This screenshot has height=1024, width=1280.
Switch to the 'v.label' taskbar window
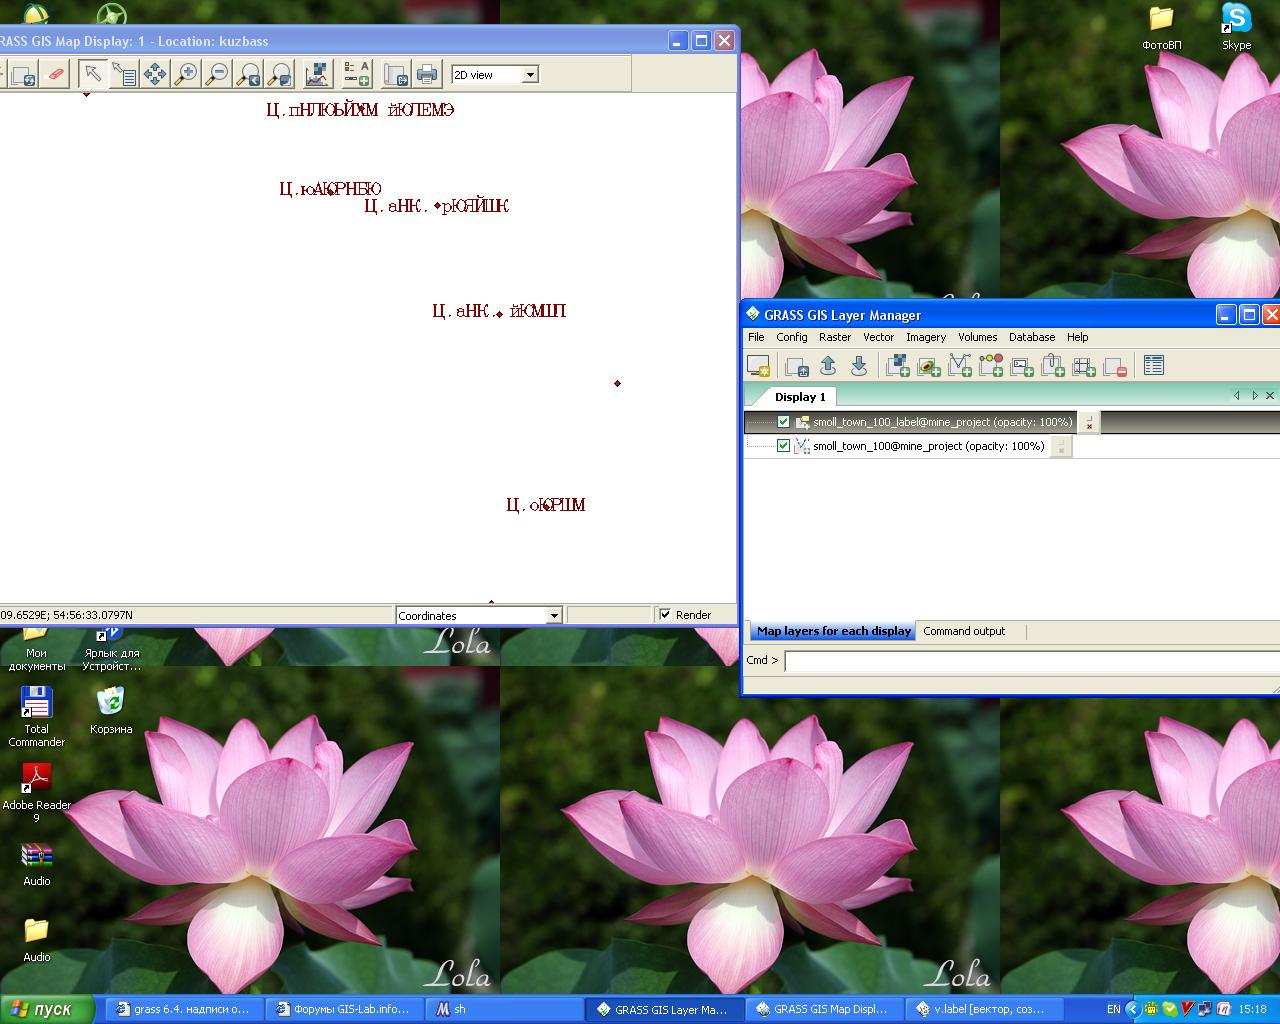984,1009
